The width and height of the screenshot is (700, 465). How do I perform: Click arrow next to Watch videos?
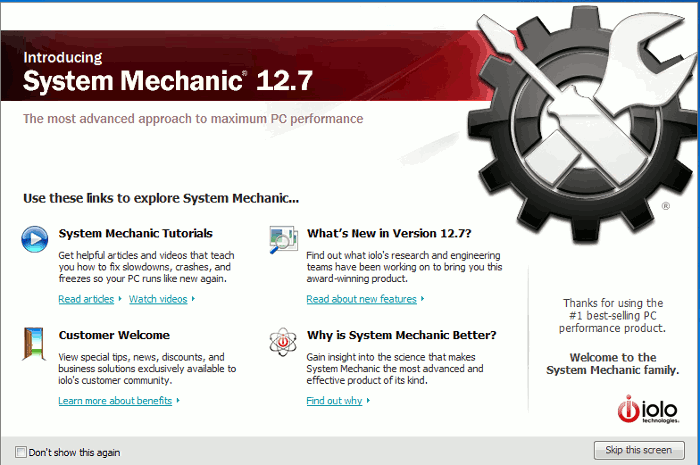click(193, 299)
